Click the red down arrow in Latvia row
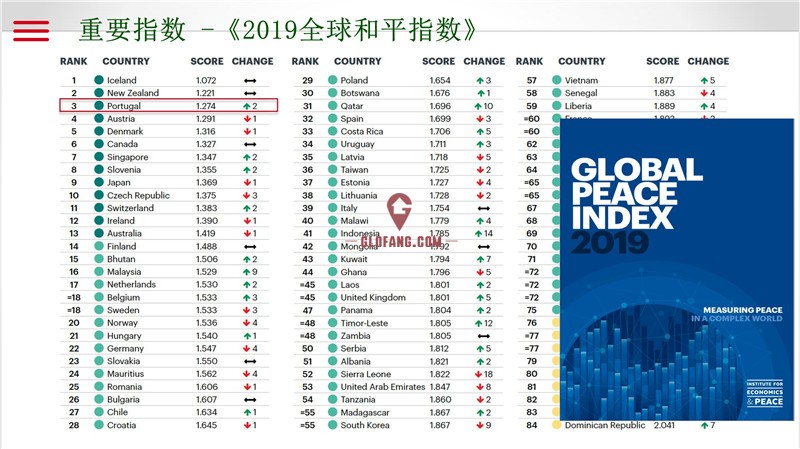Screen dimensions: 800x449 [480, 157]
